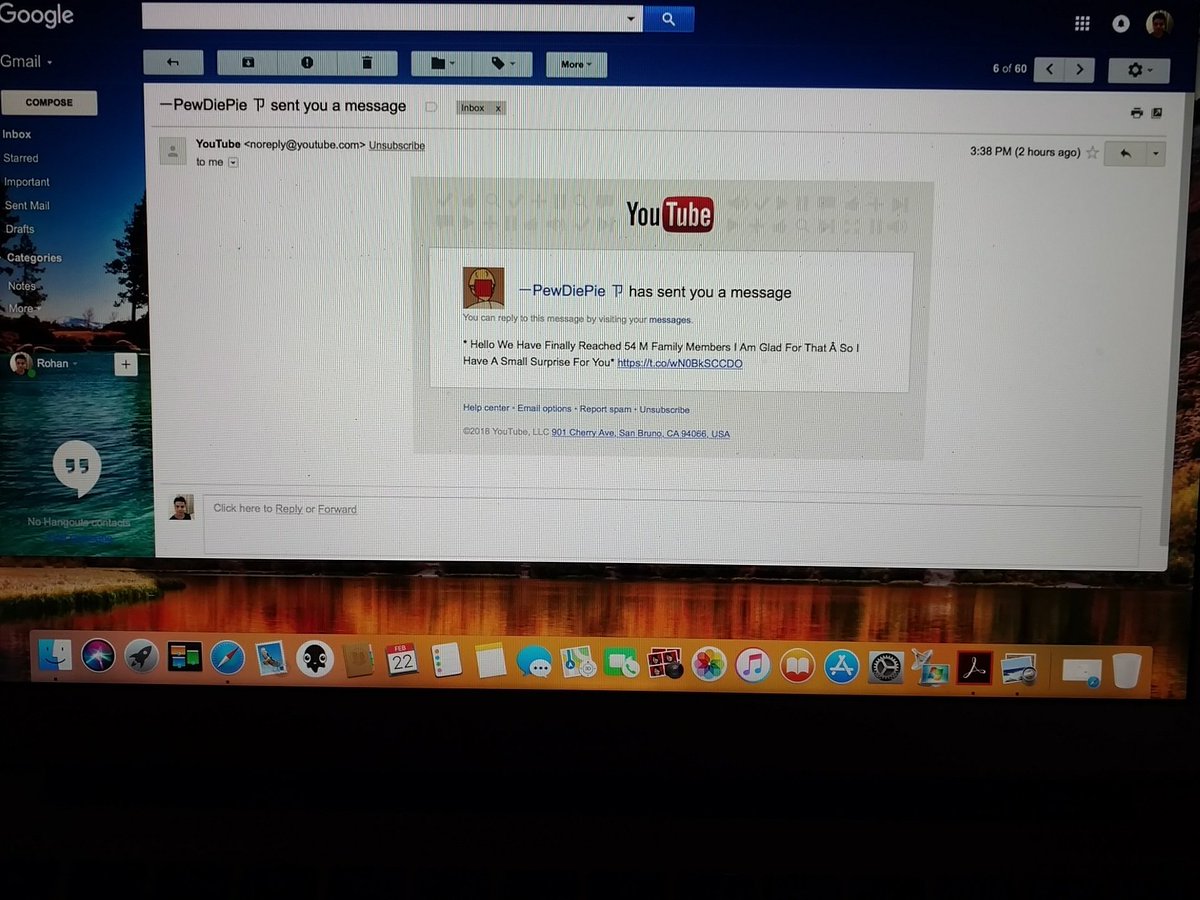Screen dimensions: 1200x900
Task: Start a new Hangouts chat with plus button
Action: pos(125,364)
